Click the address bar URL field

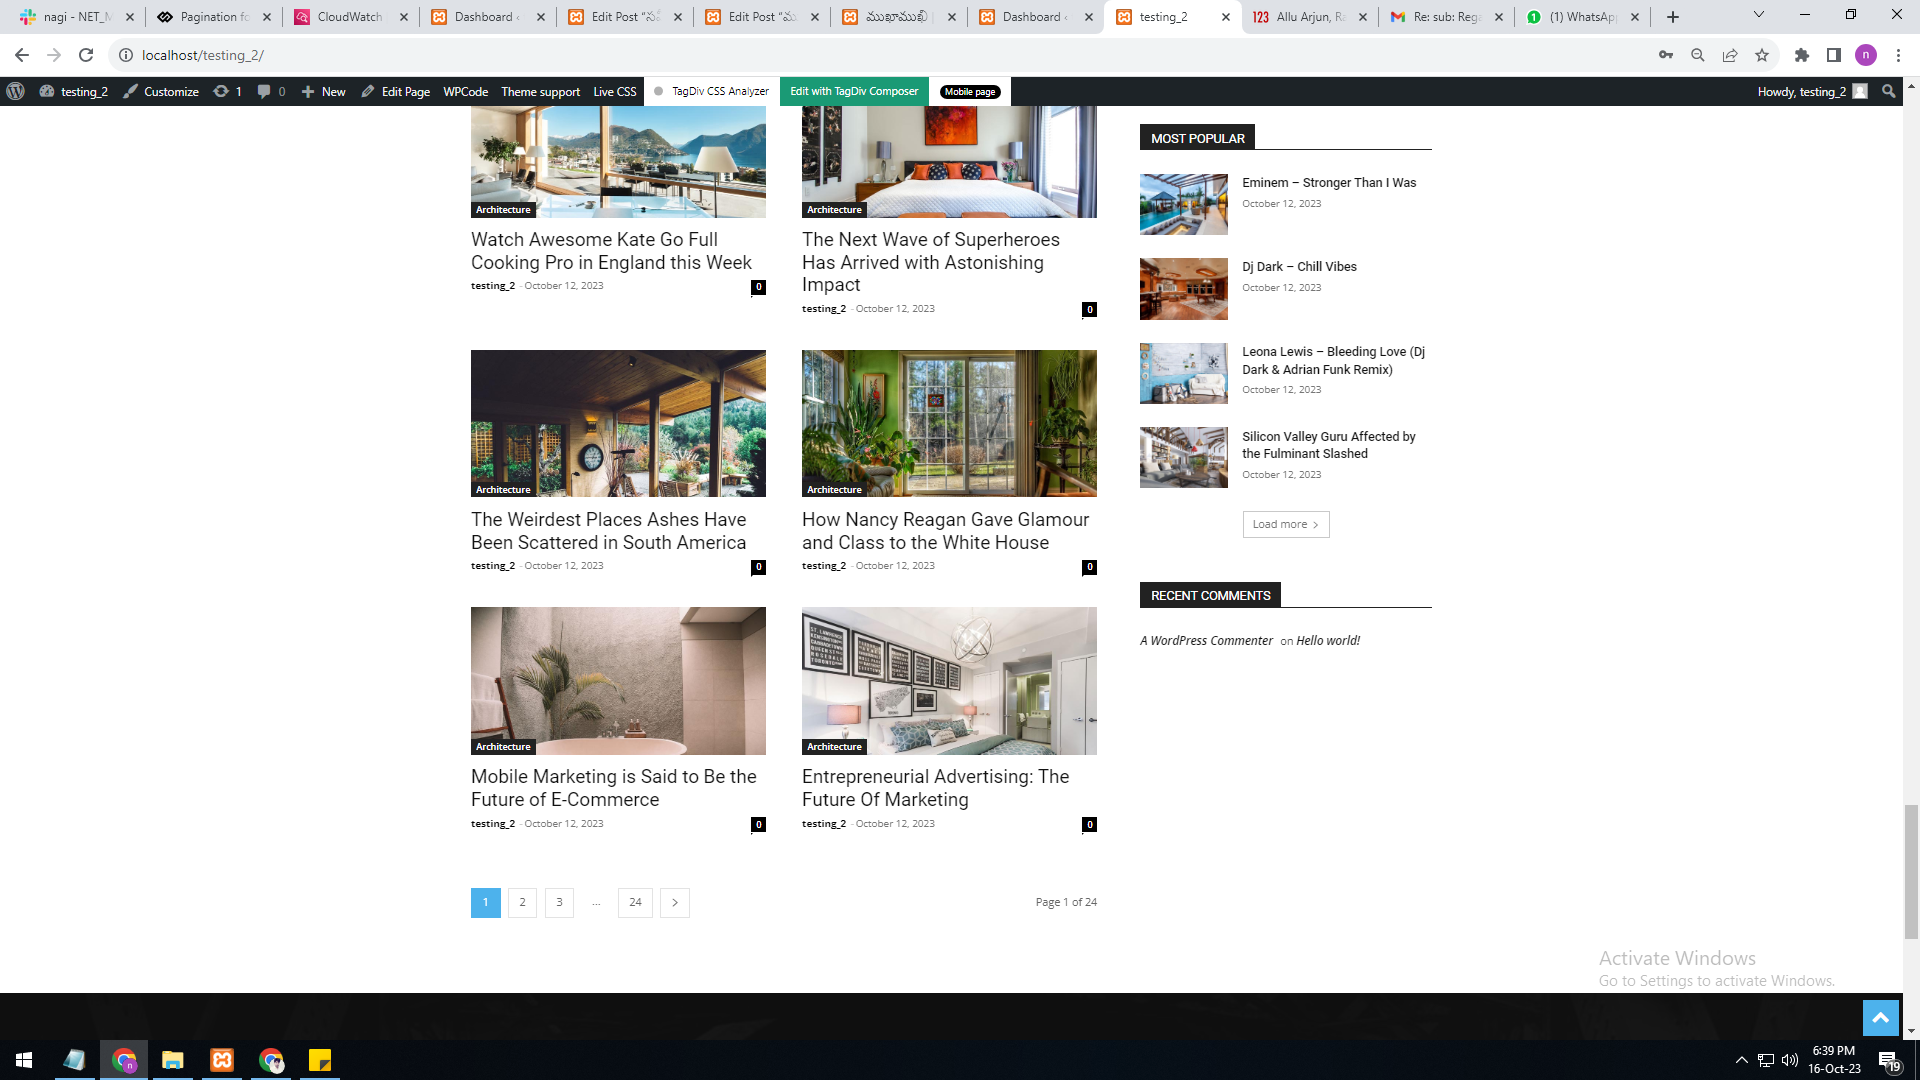(880, 55)
